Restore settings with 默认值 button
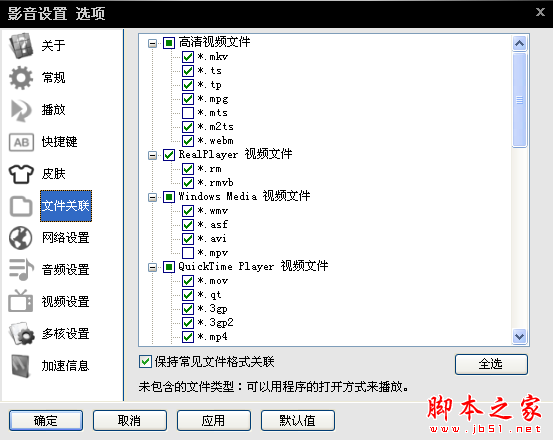The image size is (553, 440). click(x=298, y=420)
